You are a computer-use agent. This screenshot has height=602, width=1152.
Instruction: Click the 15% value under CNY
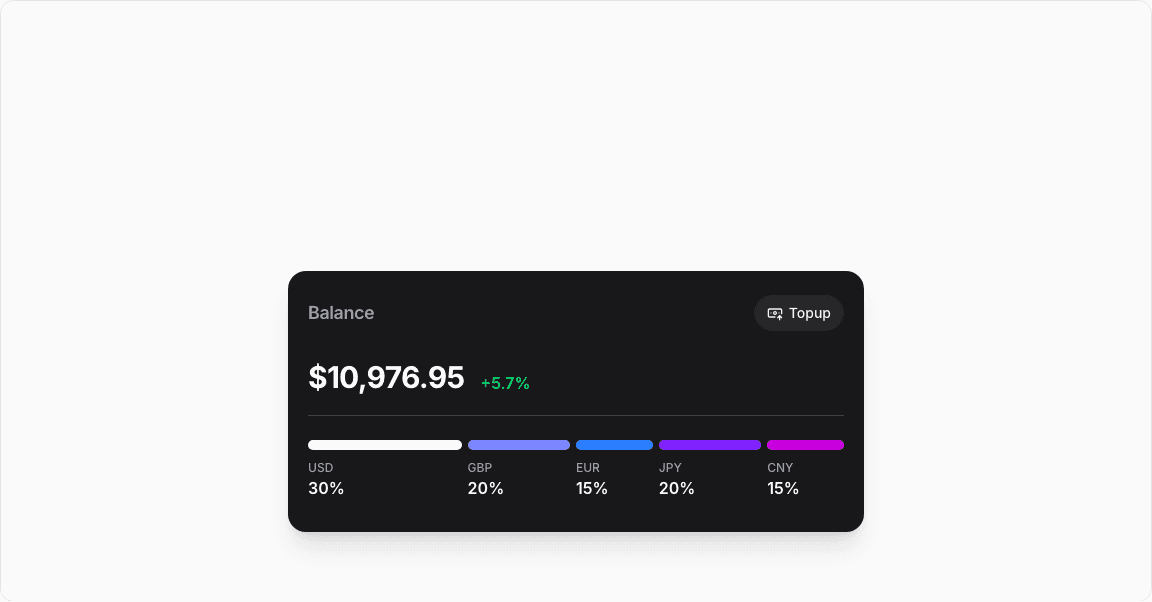(783, 489)
